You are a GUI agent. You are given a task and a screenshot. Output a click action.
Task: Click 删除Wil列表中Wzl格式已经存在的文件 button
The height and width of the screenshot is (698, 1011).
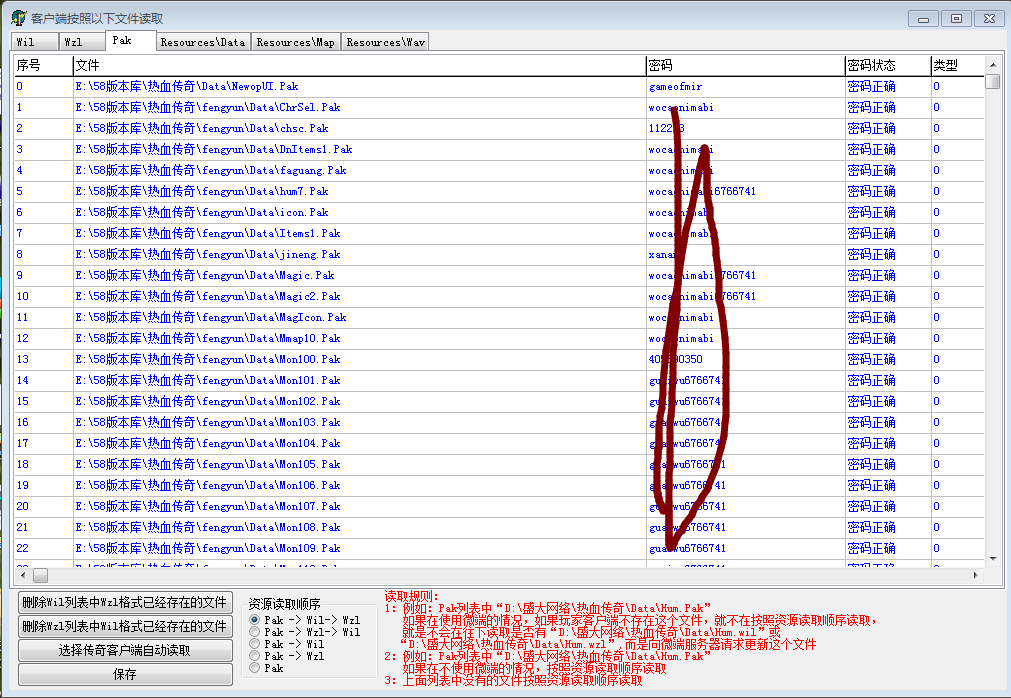click(125, 602)
